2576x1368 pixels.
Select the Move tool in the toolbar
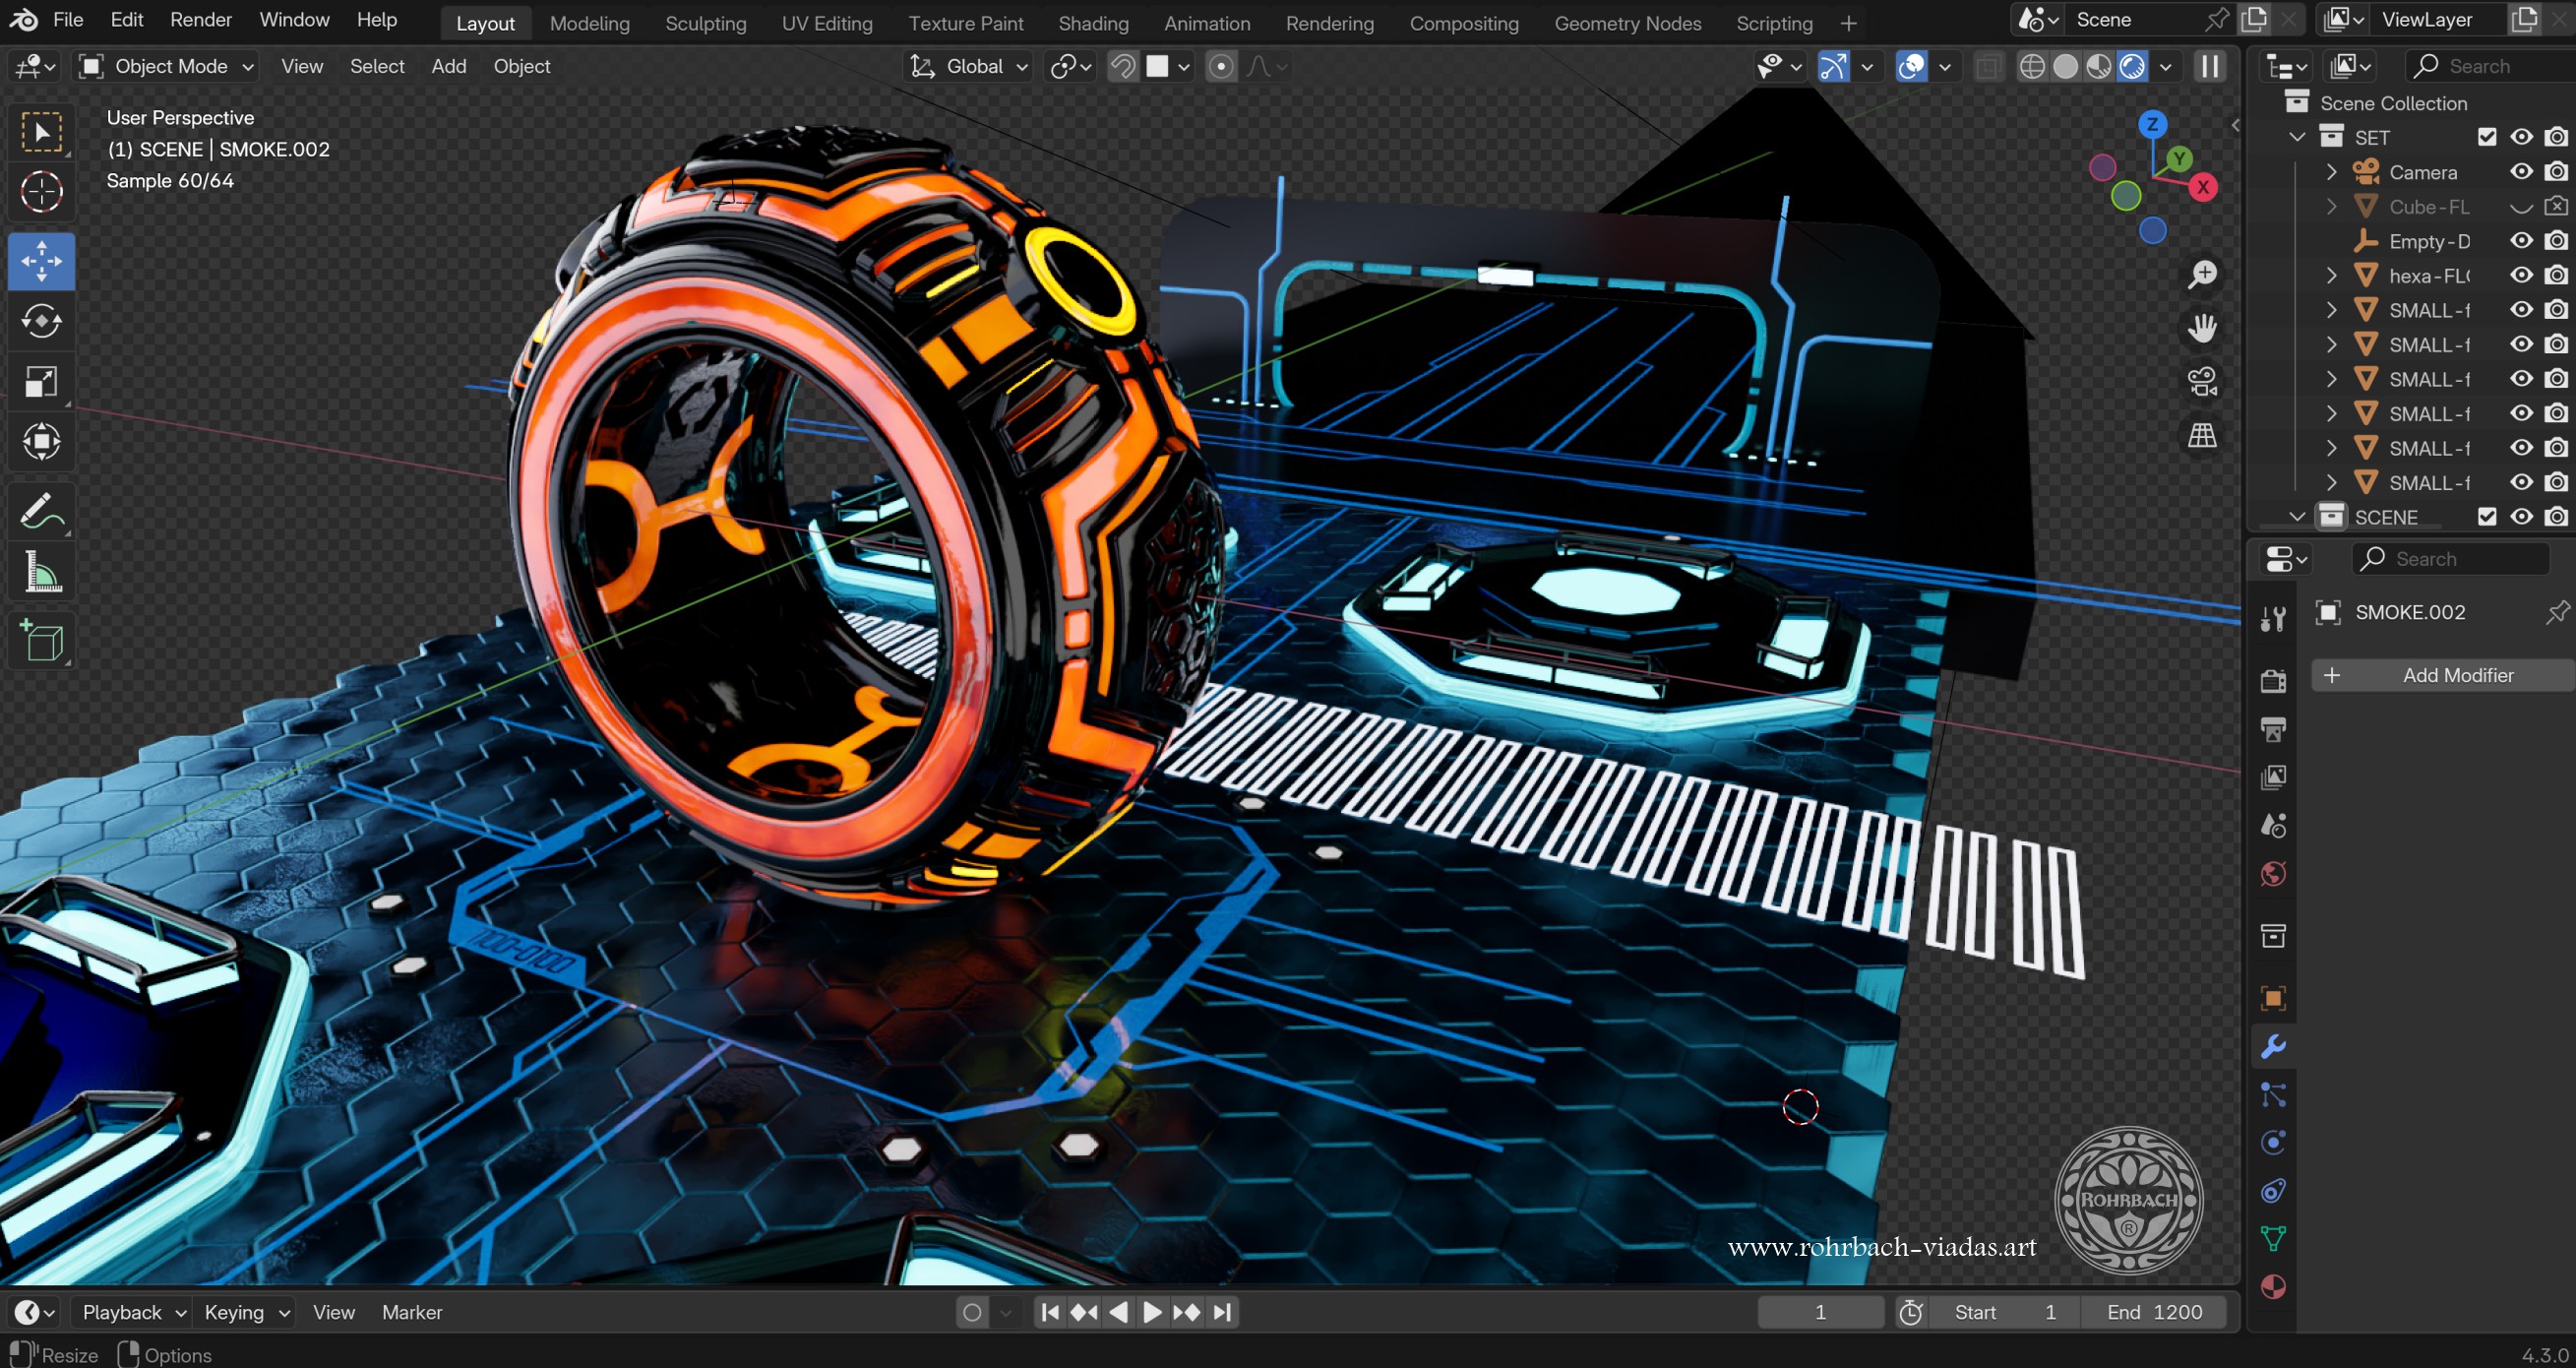click(x=41, y=261)
